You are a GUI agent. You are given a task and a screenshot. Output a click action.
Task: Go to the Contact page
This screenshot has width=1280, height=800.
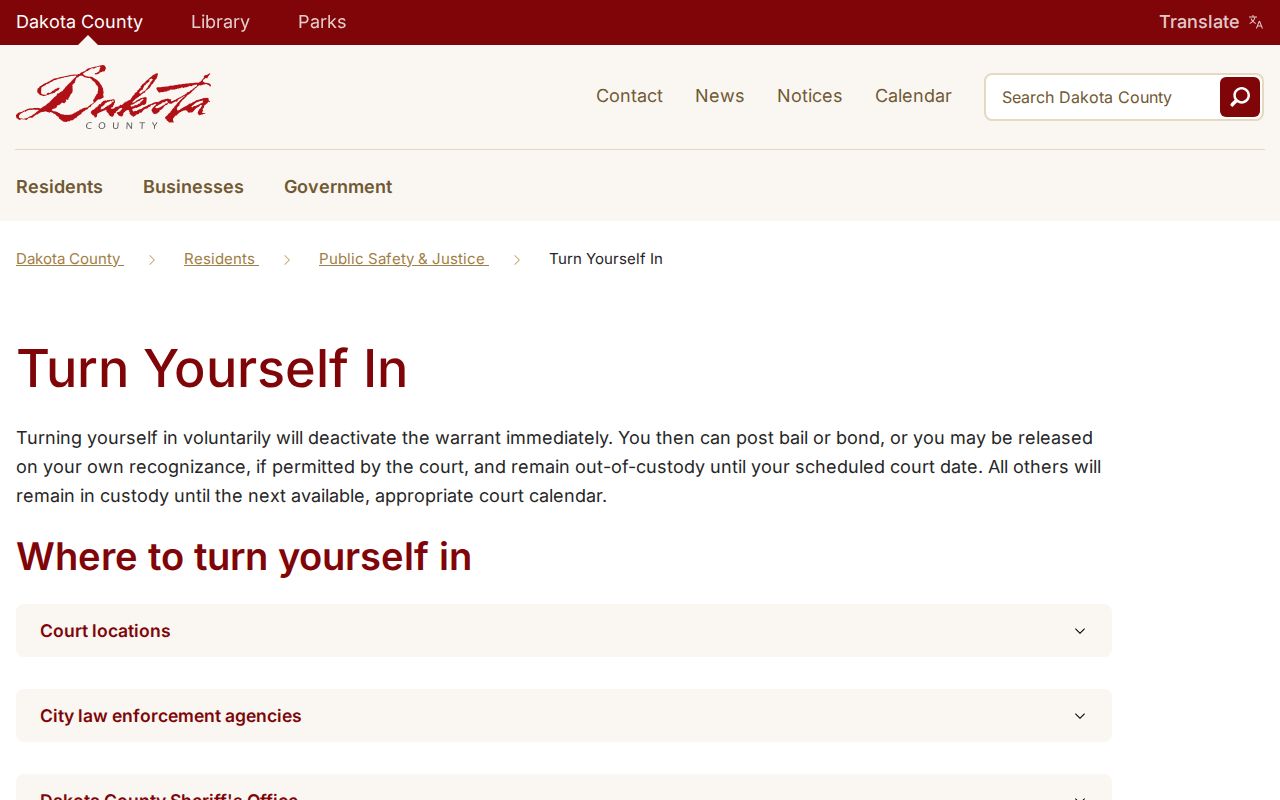click(x=629, y=96)
